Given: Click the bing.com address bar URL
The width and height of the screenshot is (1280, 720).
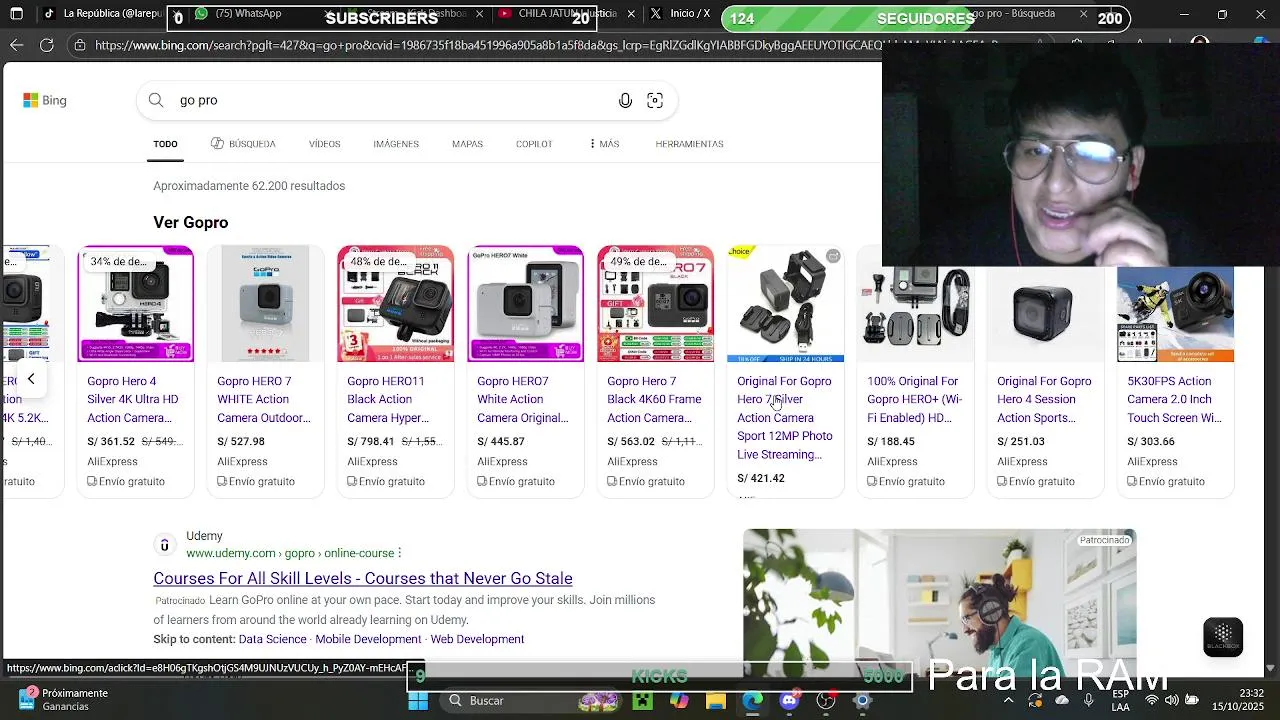Looking at the screenshot, I should tap(489, 45).
